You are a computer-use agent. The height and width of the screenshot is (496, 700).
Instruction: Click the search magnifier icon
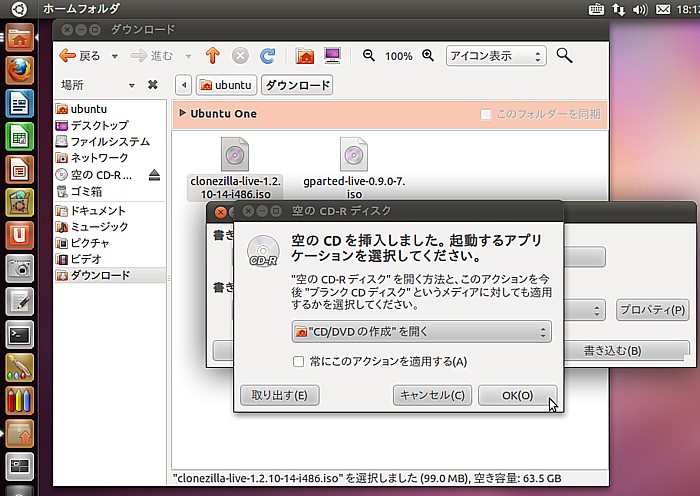pos(564,56)
